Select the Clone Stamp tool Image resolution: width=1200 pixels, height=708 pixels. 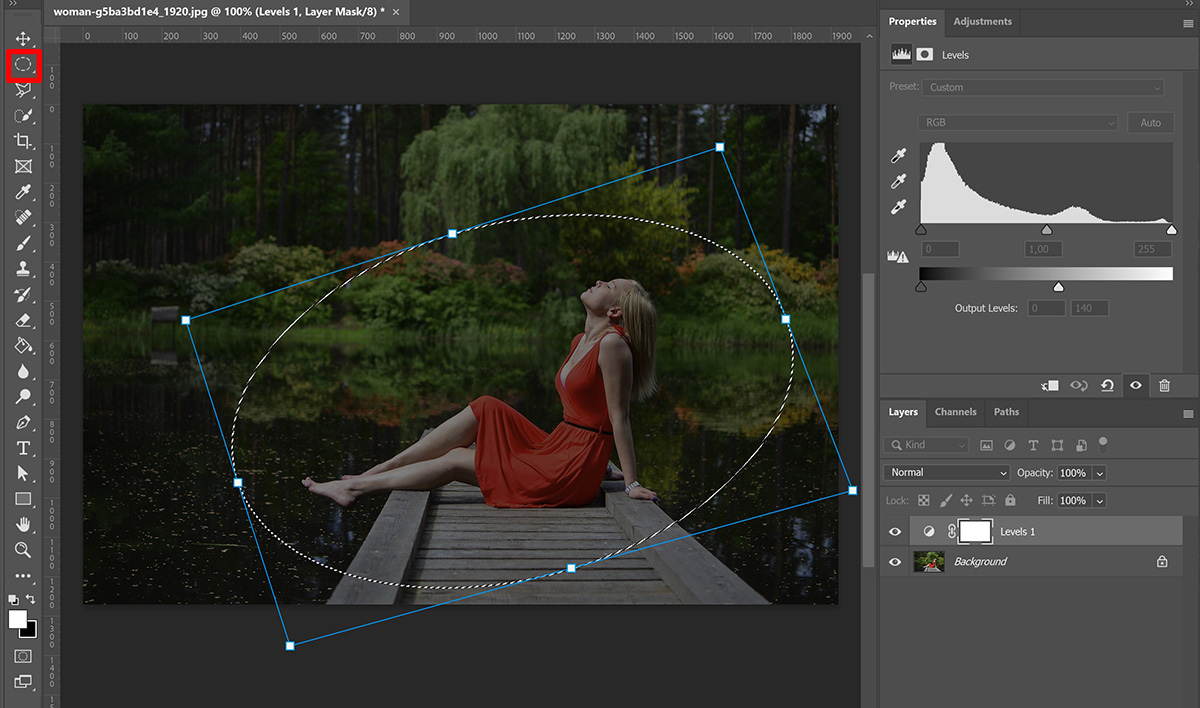[x=22, y=269]
